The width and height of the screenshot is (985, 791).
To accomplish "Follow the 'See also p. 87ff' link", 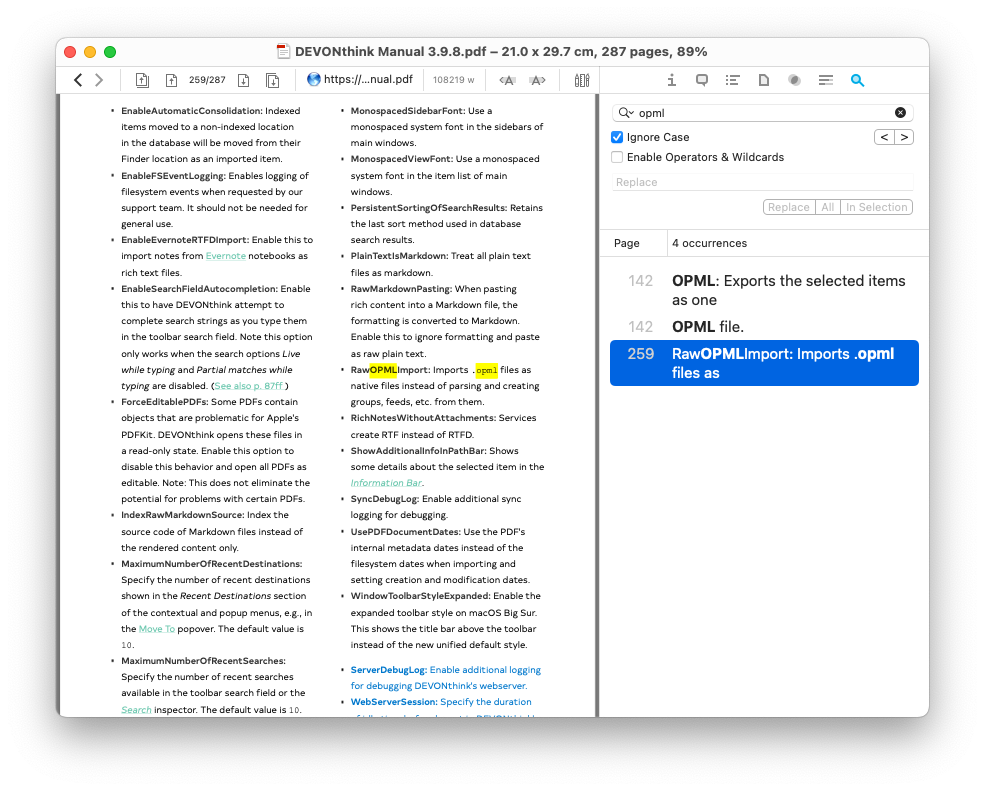I will [x=249, y=386].
